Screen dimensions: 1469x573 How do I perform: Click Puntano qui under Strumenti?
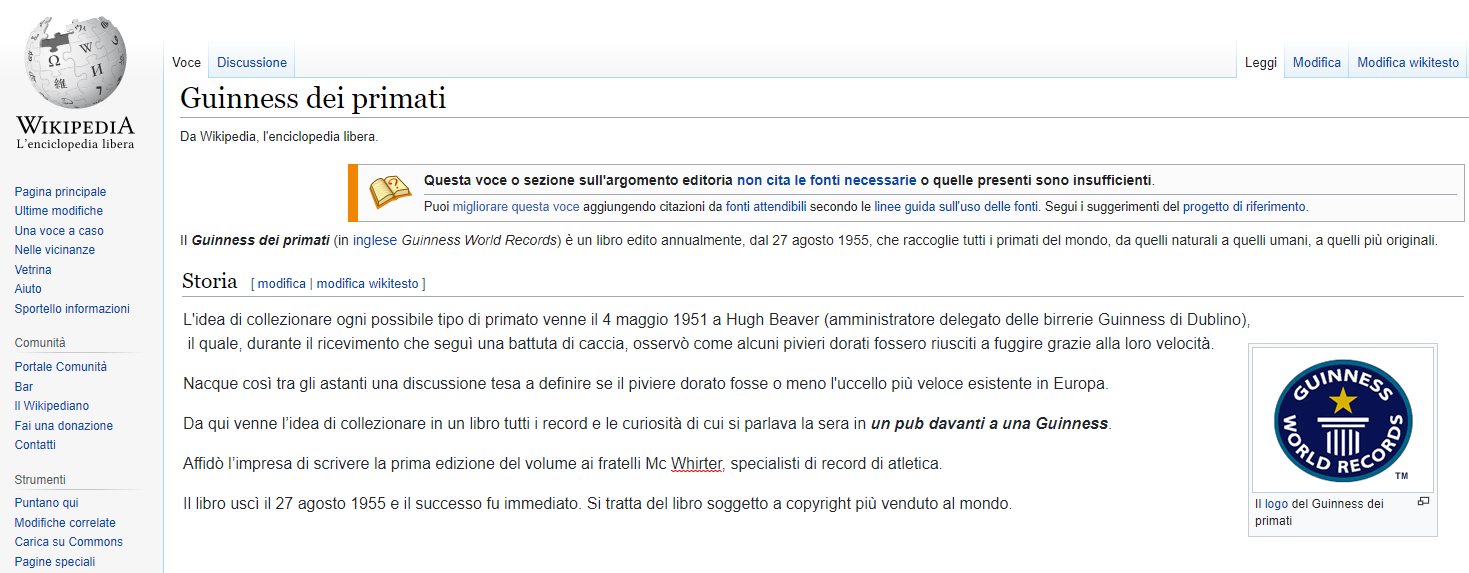tap(46, 503)
